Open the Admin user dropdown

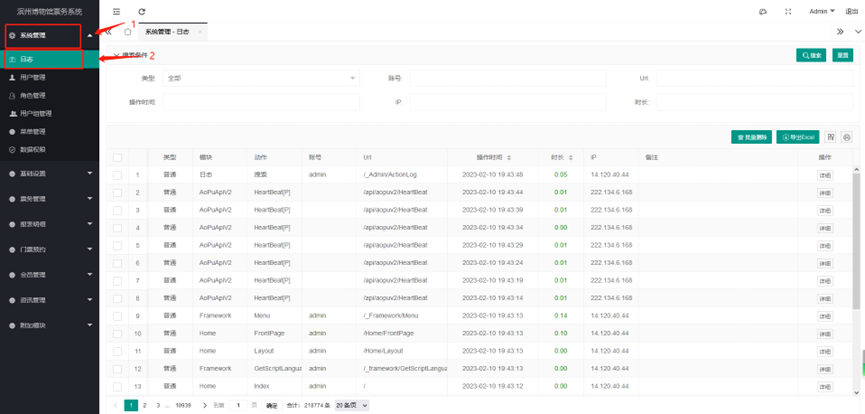pyautogui.click(x=821, y=11)
